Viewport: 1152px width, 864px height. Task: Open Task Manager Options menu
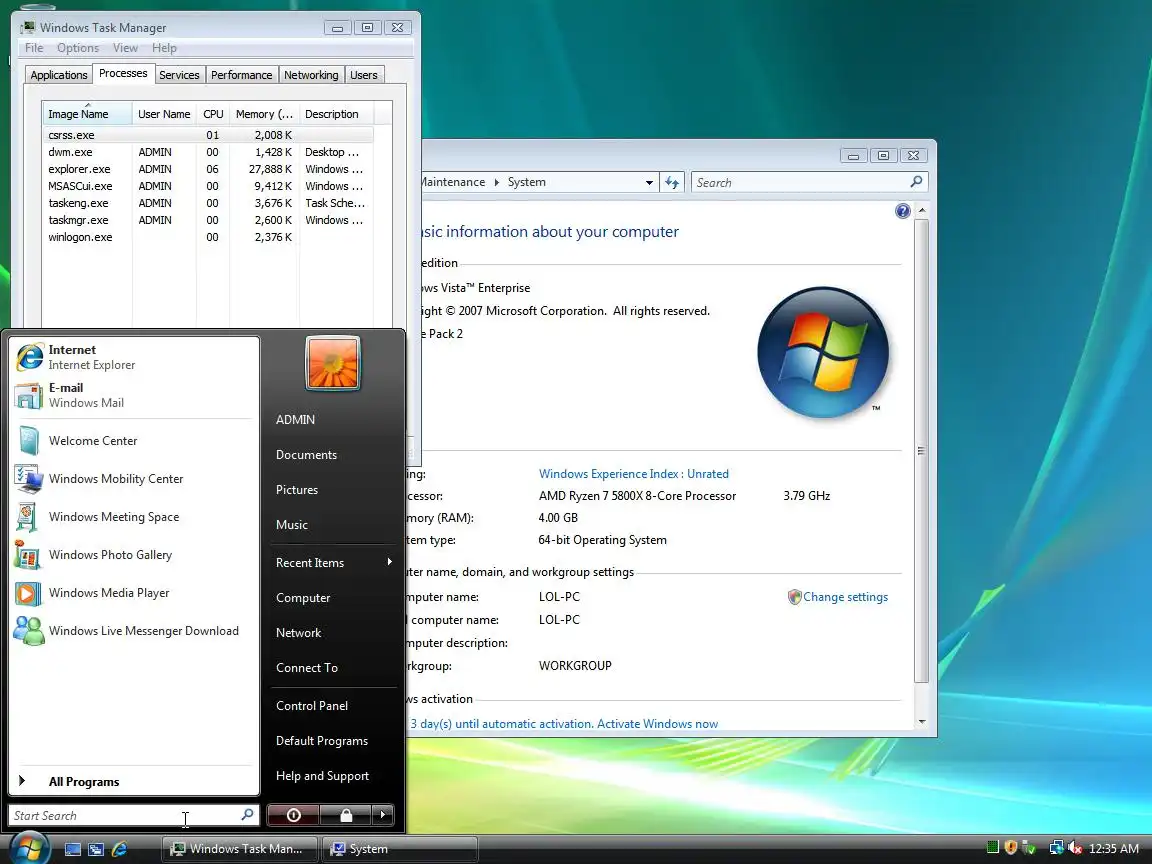(78, 48)
